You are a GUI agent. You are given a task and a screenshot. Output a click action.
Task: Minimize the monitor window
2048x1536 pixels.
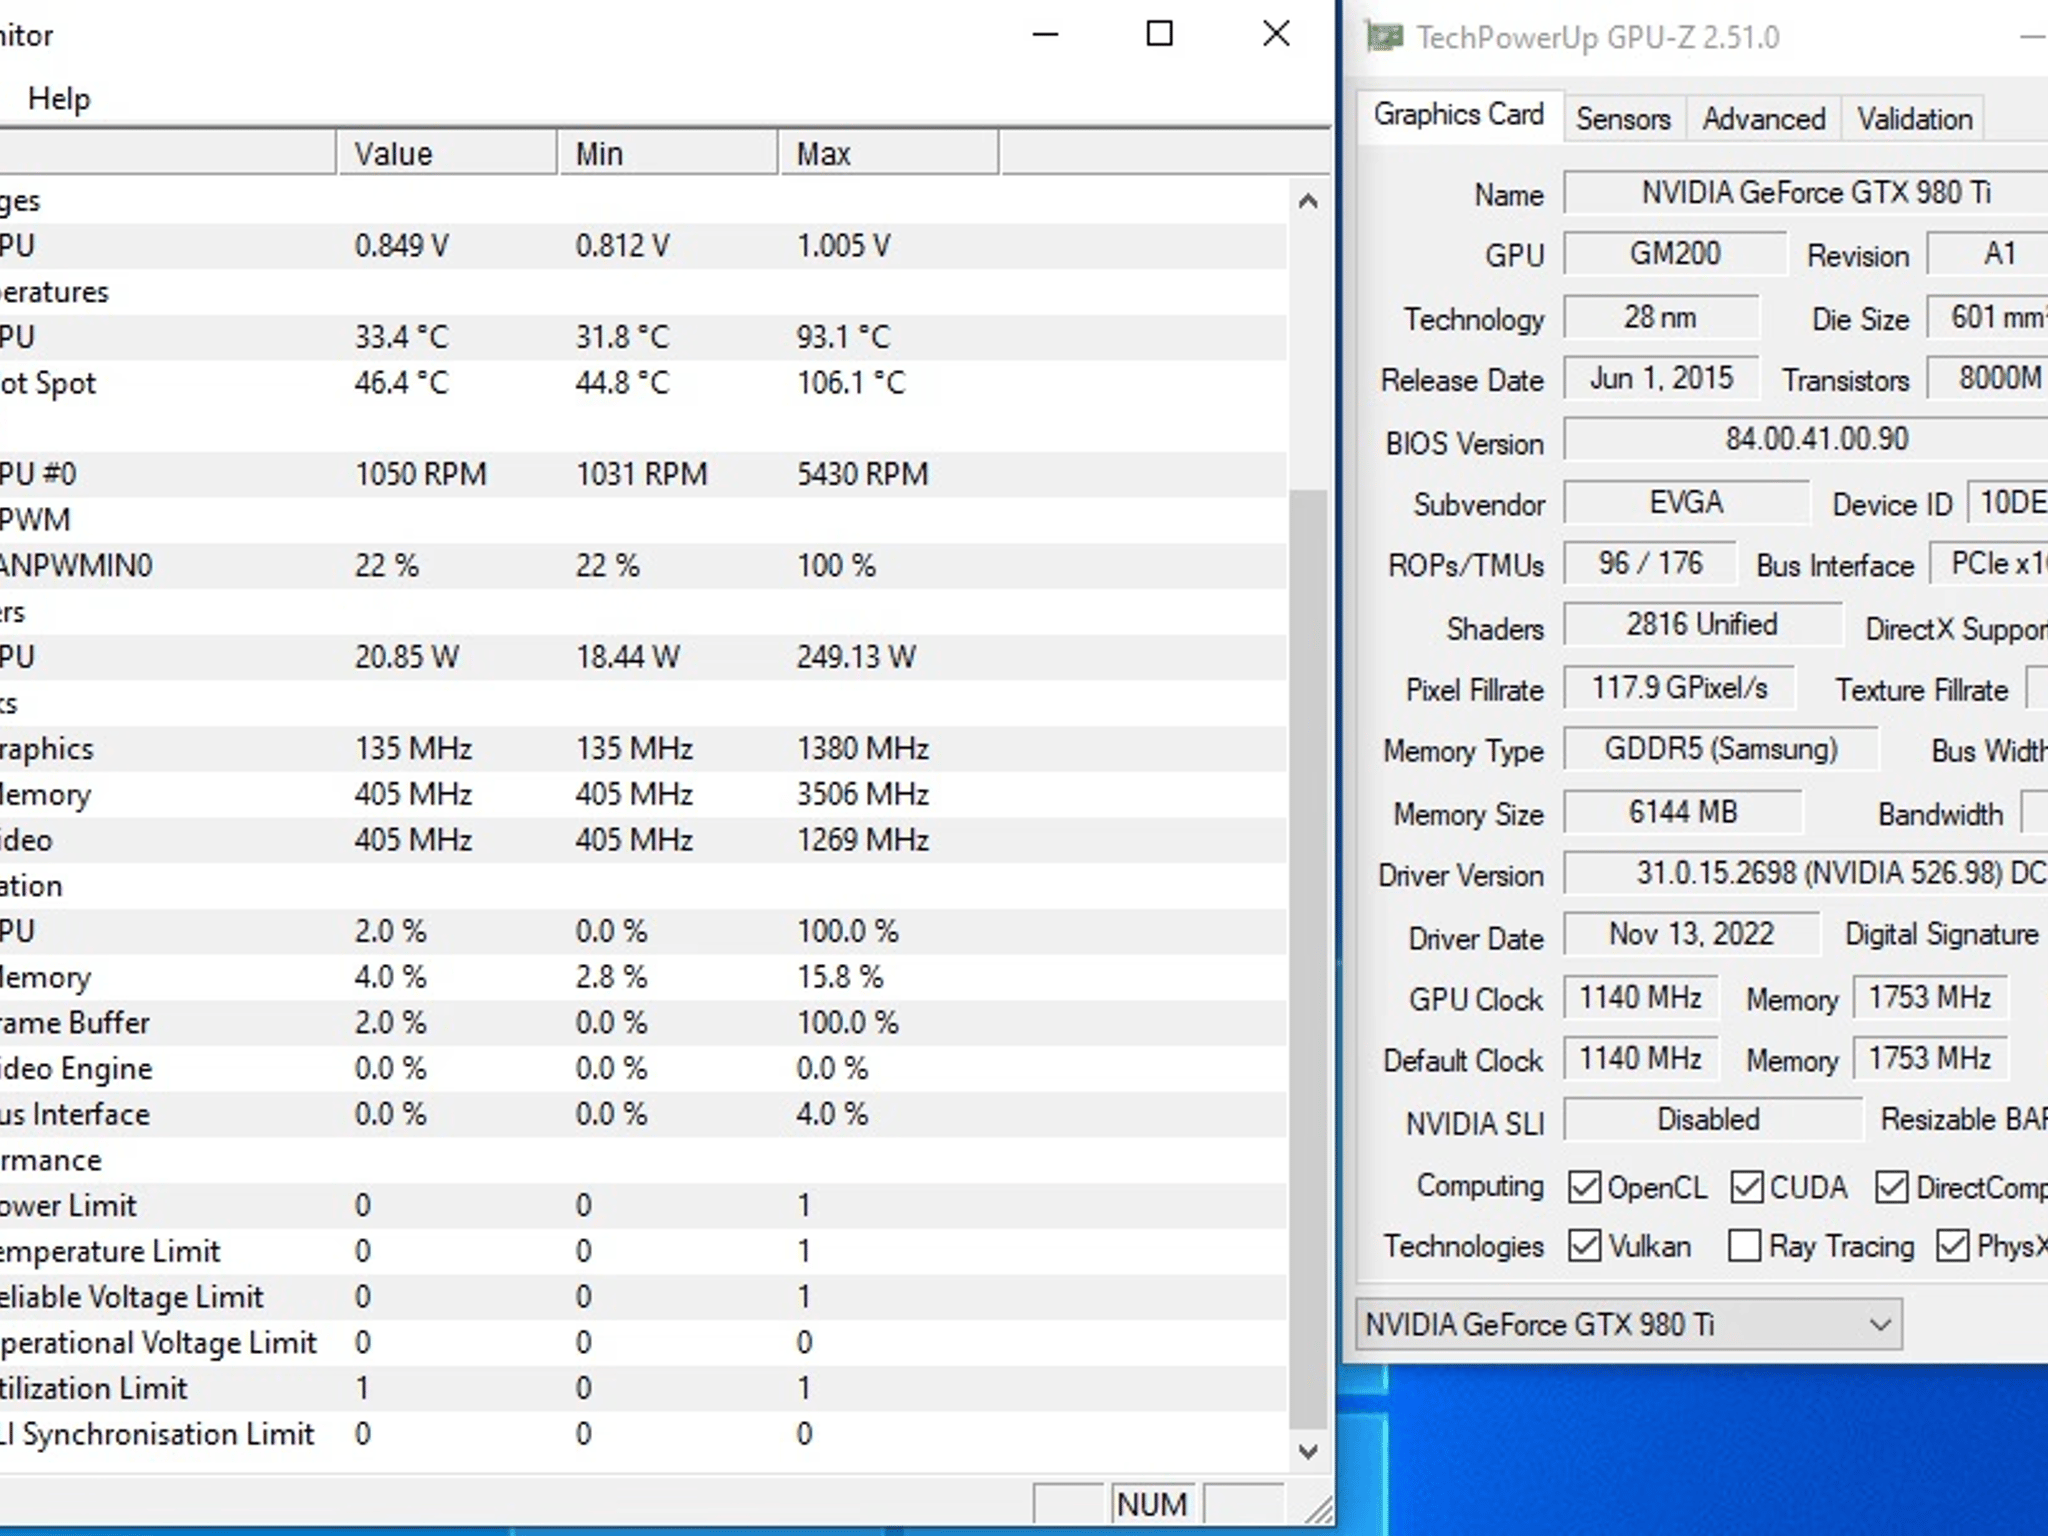tap(1045, 35)
